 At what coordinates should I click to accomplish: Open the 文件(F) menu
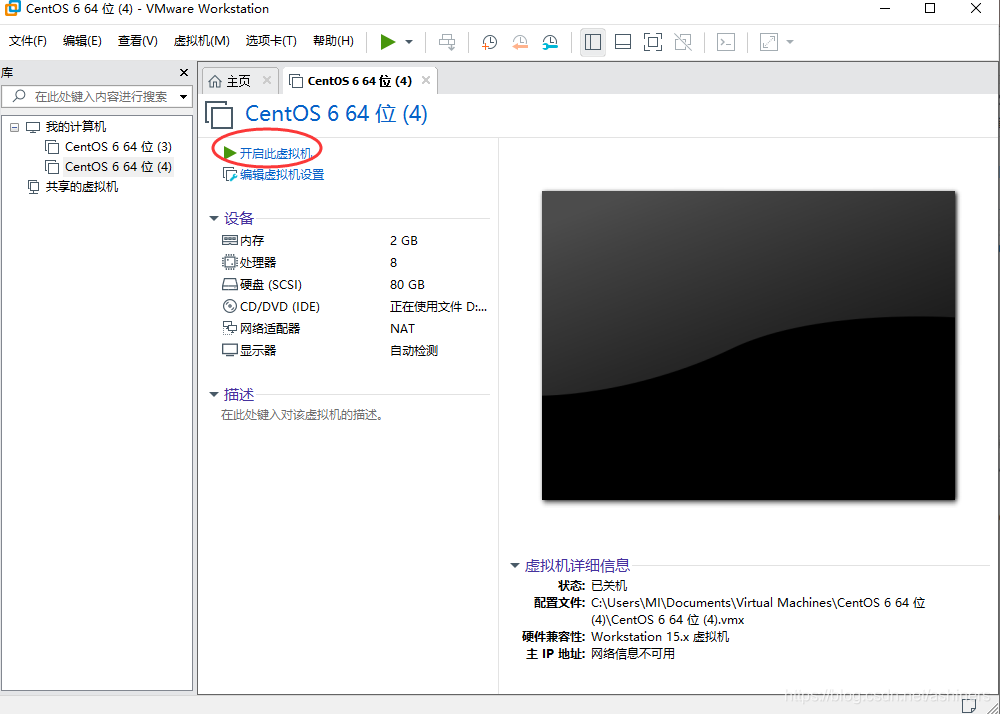point(28,41)
